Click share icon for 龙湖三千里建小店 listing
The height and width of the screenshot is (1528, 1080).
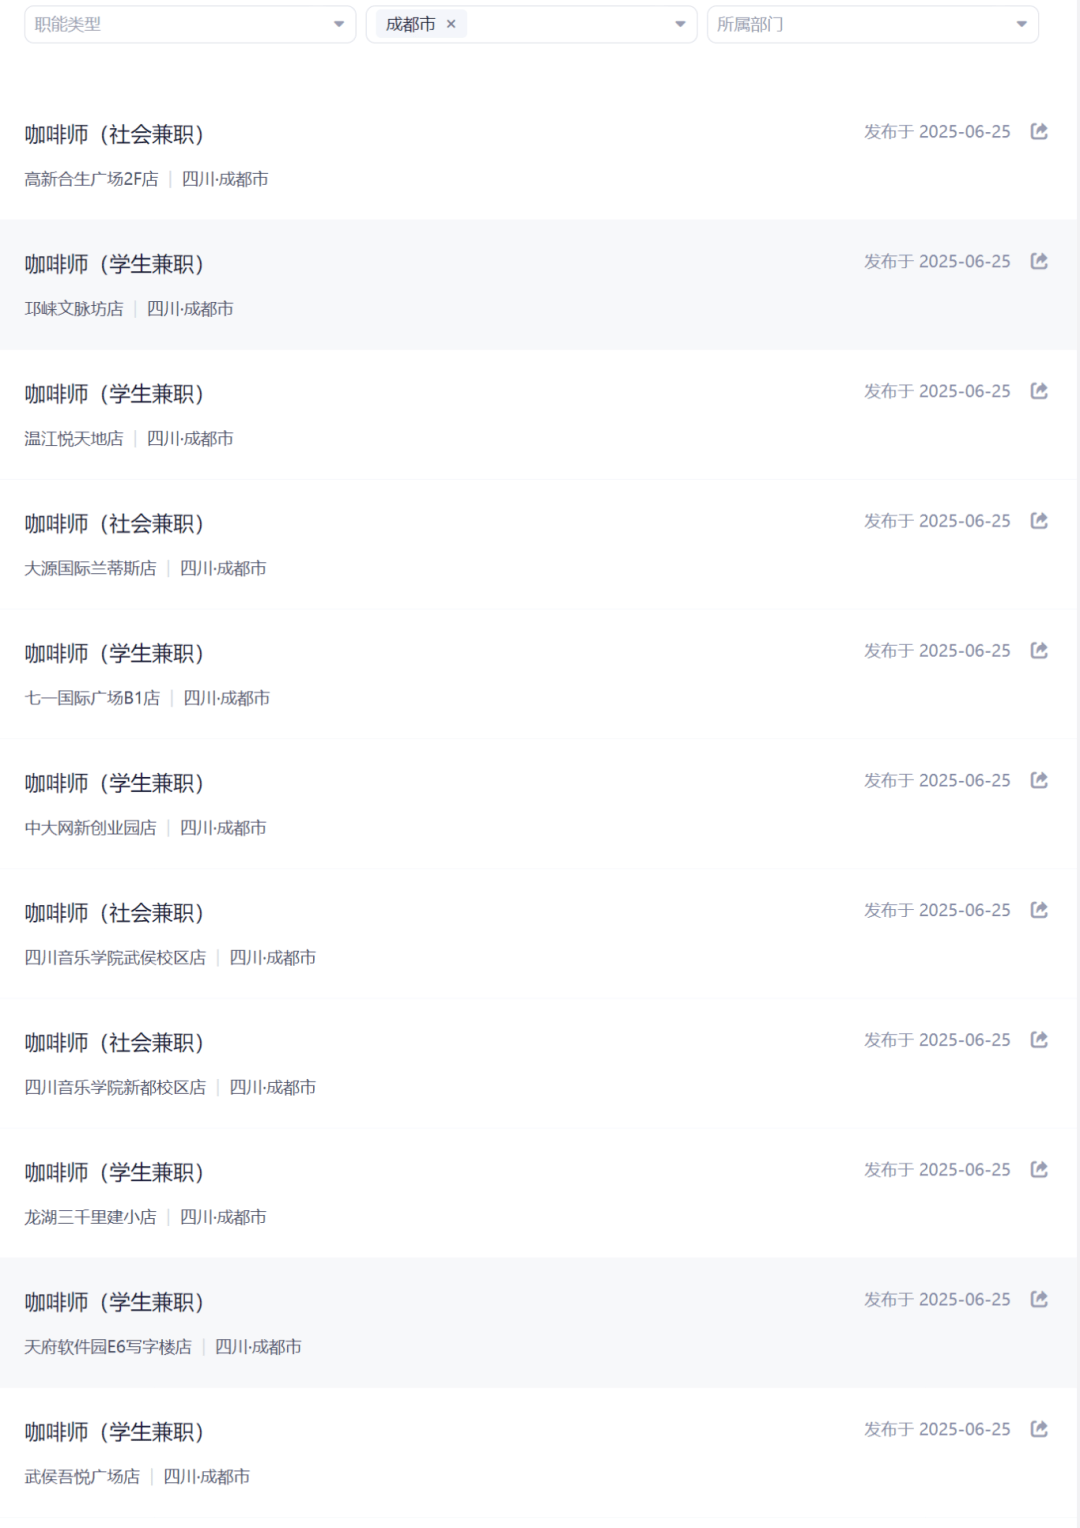1039,1169
